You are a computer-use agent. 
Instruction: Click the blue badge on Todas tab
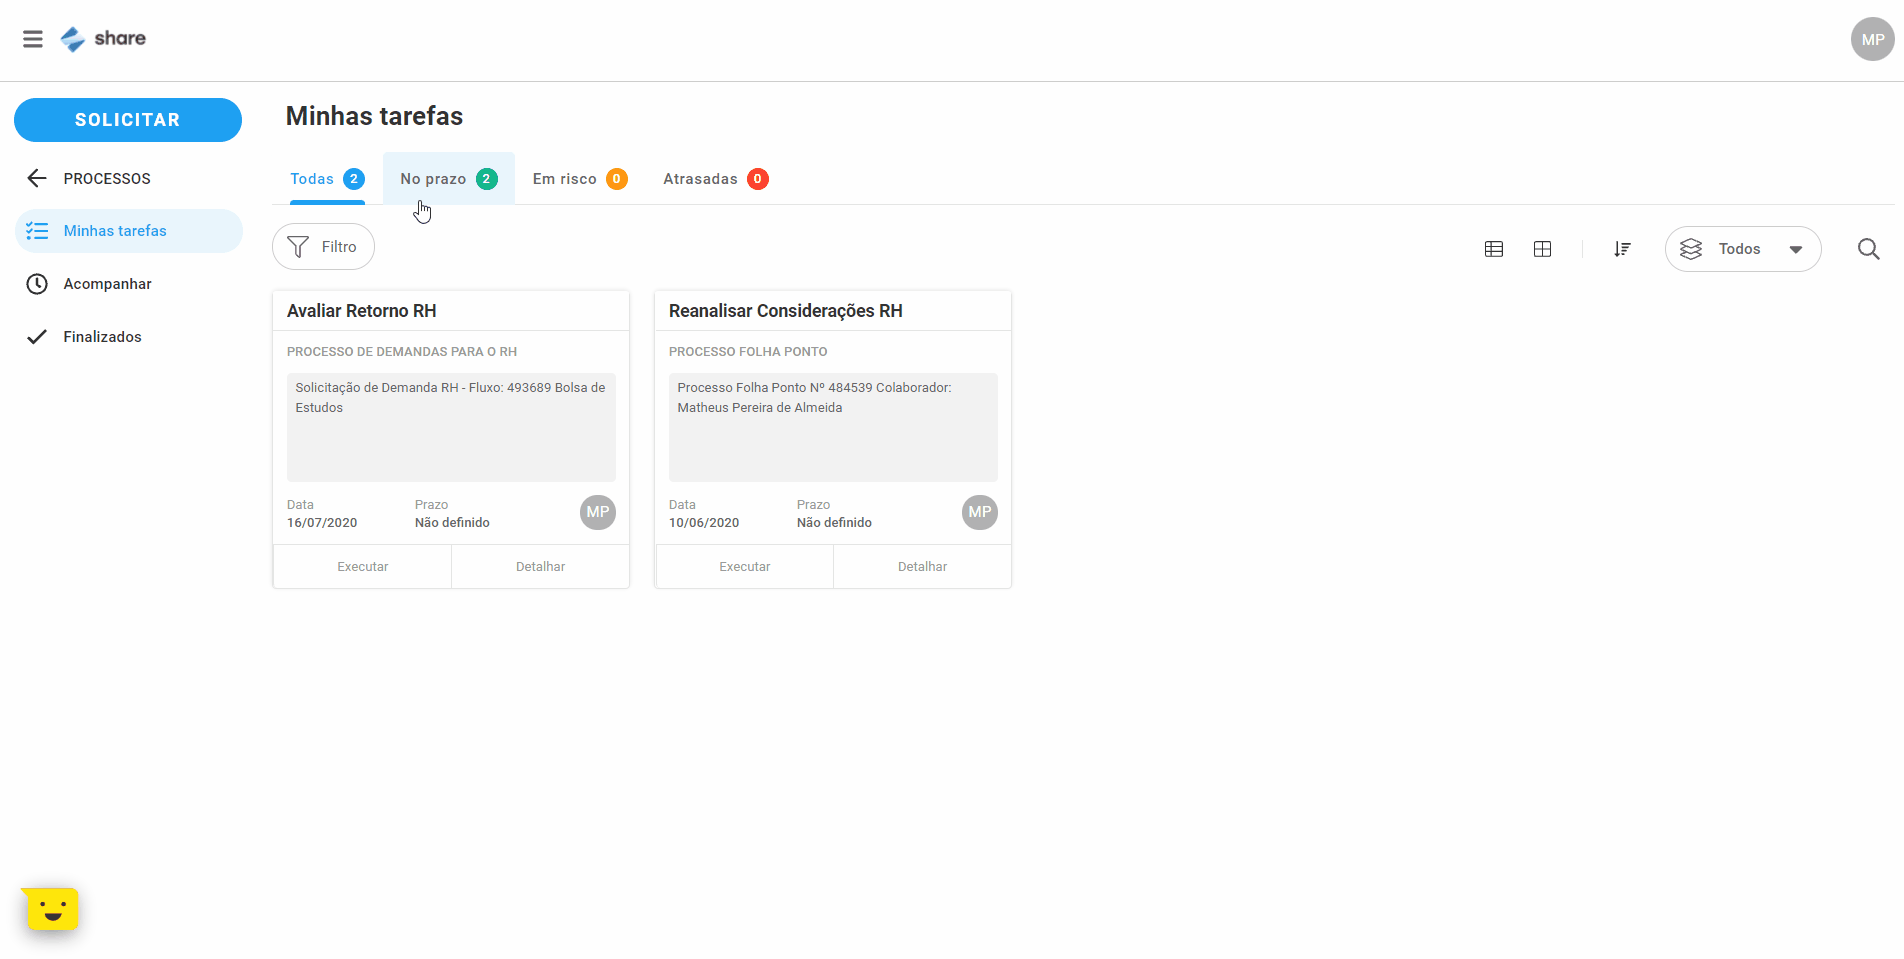[x=354, y=179]
